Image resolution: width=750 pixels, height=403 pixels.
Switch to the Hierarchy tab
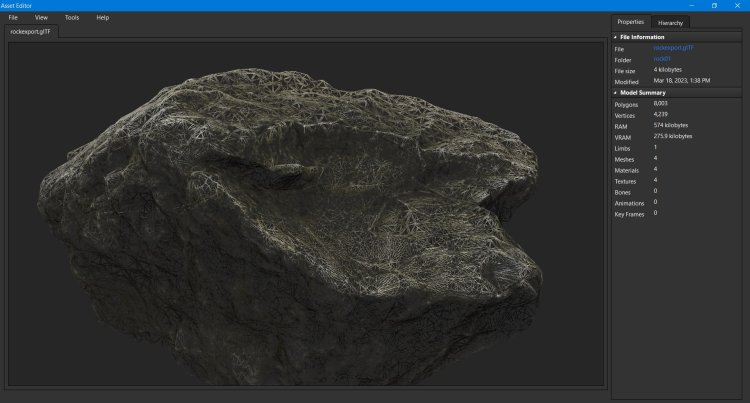(x=670, y=22)
